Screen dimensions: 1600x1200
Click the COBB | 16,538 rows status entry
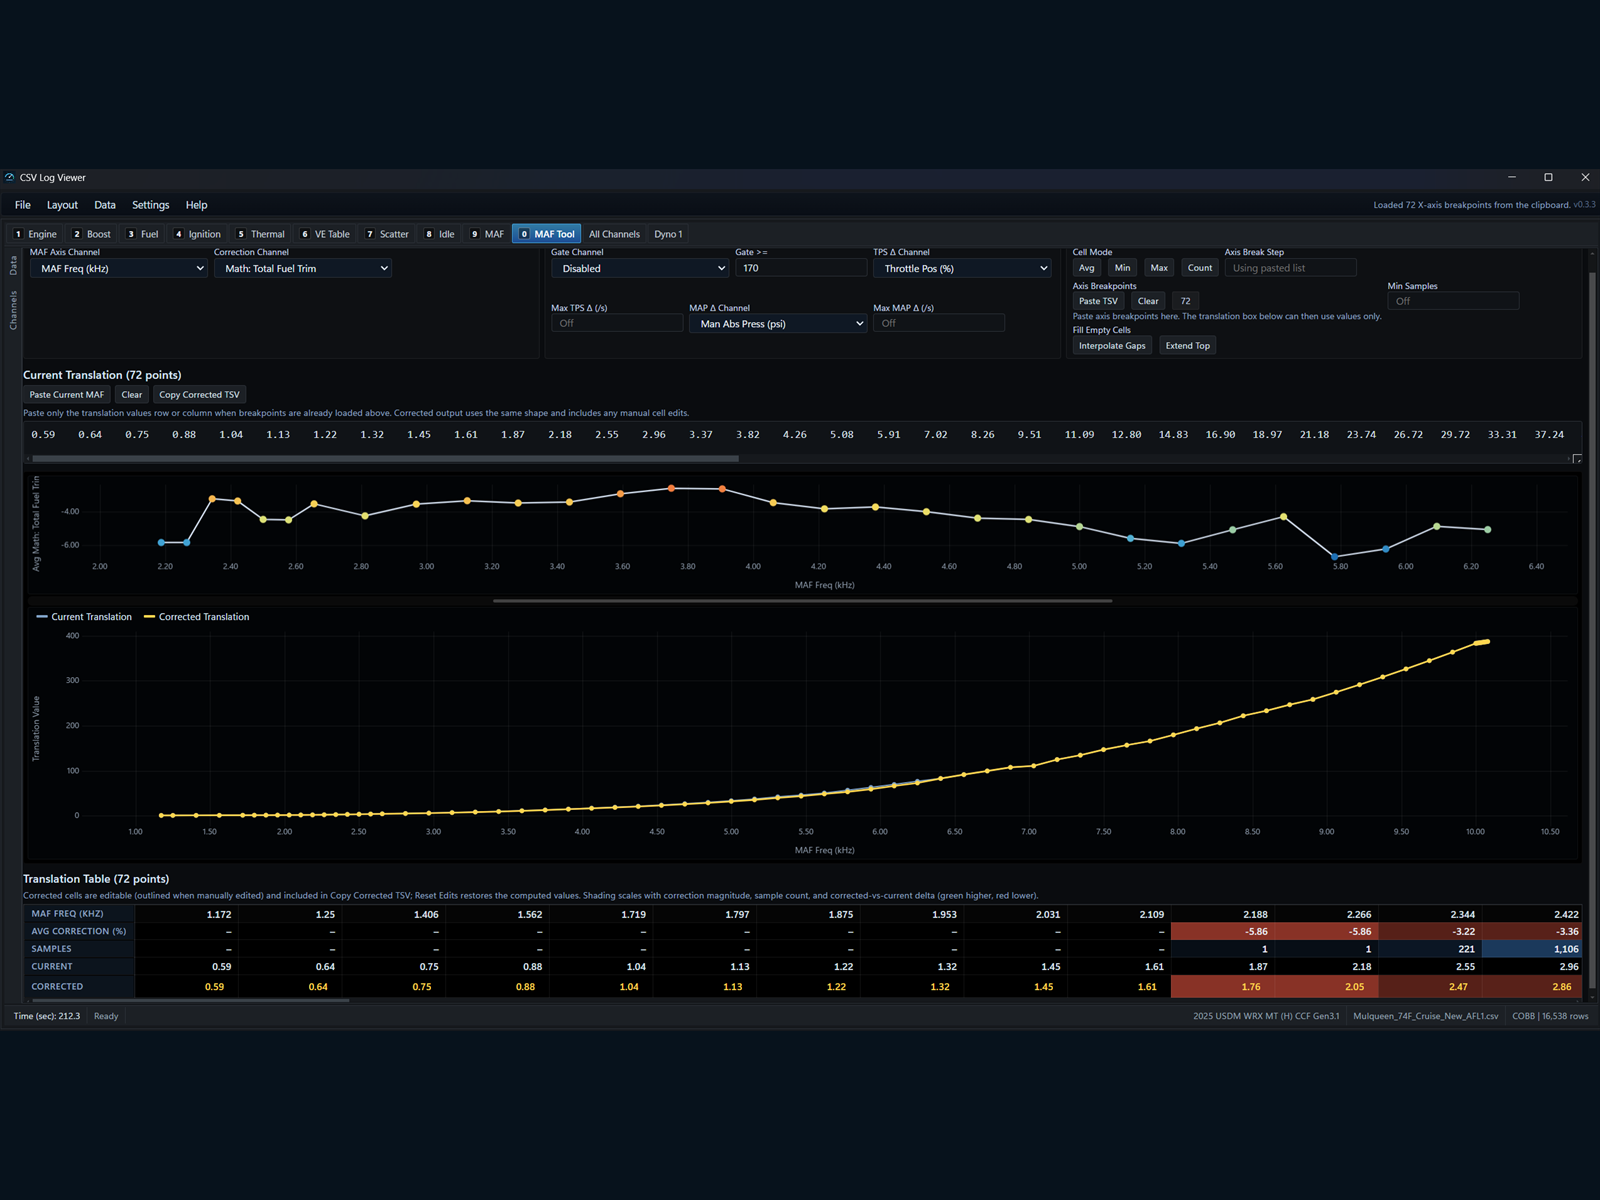1550,1016
